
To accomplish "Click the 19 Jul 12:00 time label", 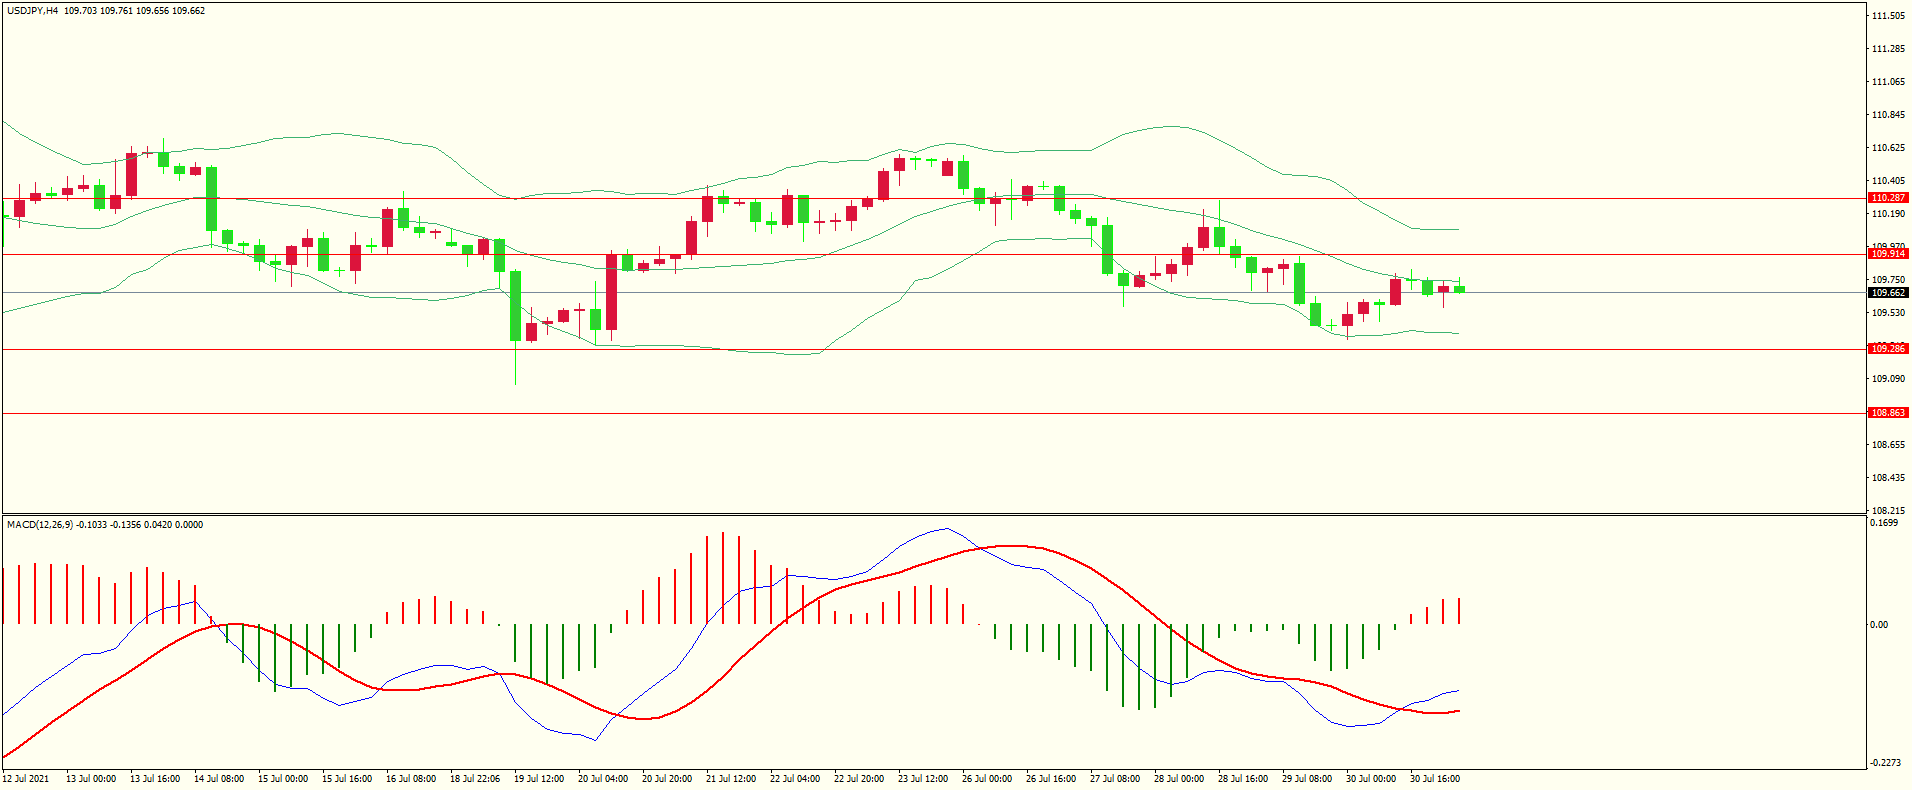I will (x=539, y=779).
